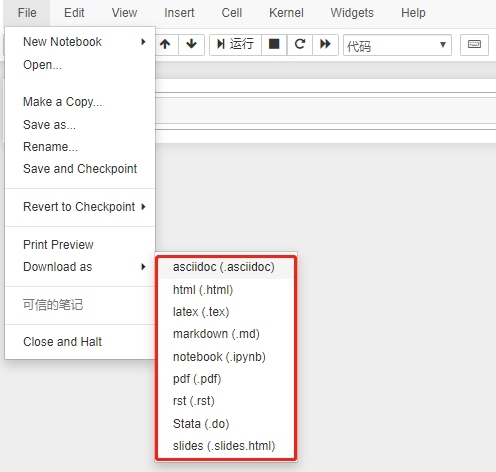Interrupt the kernel with the stop square icon
Image resolution: width=496 pixels, height=472 pixels.
tap(274, 44)
